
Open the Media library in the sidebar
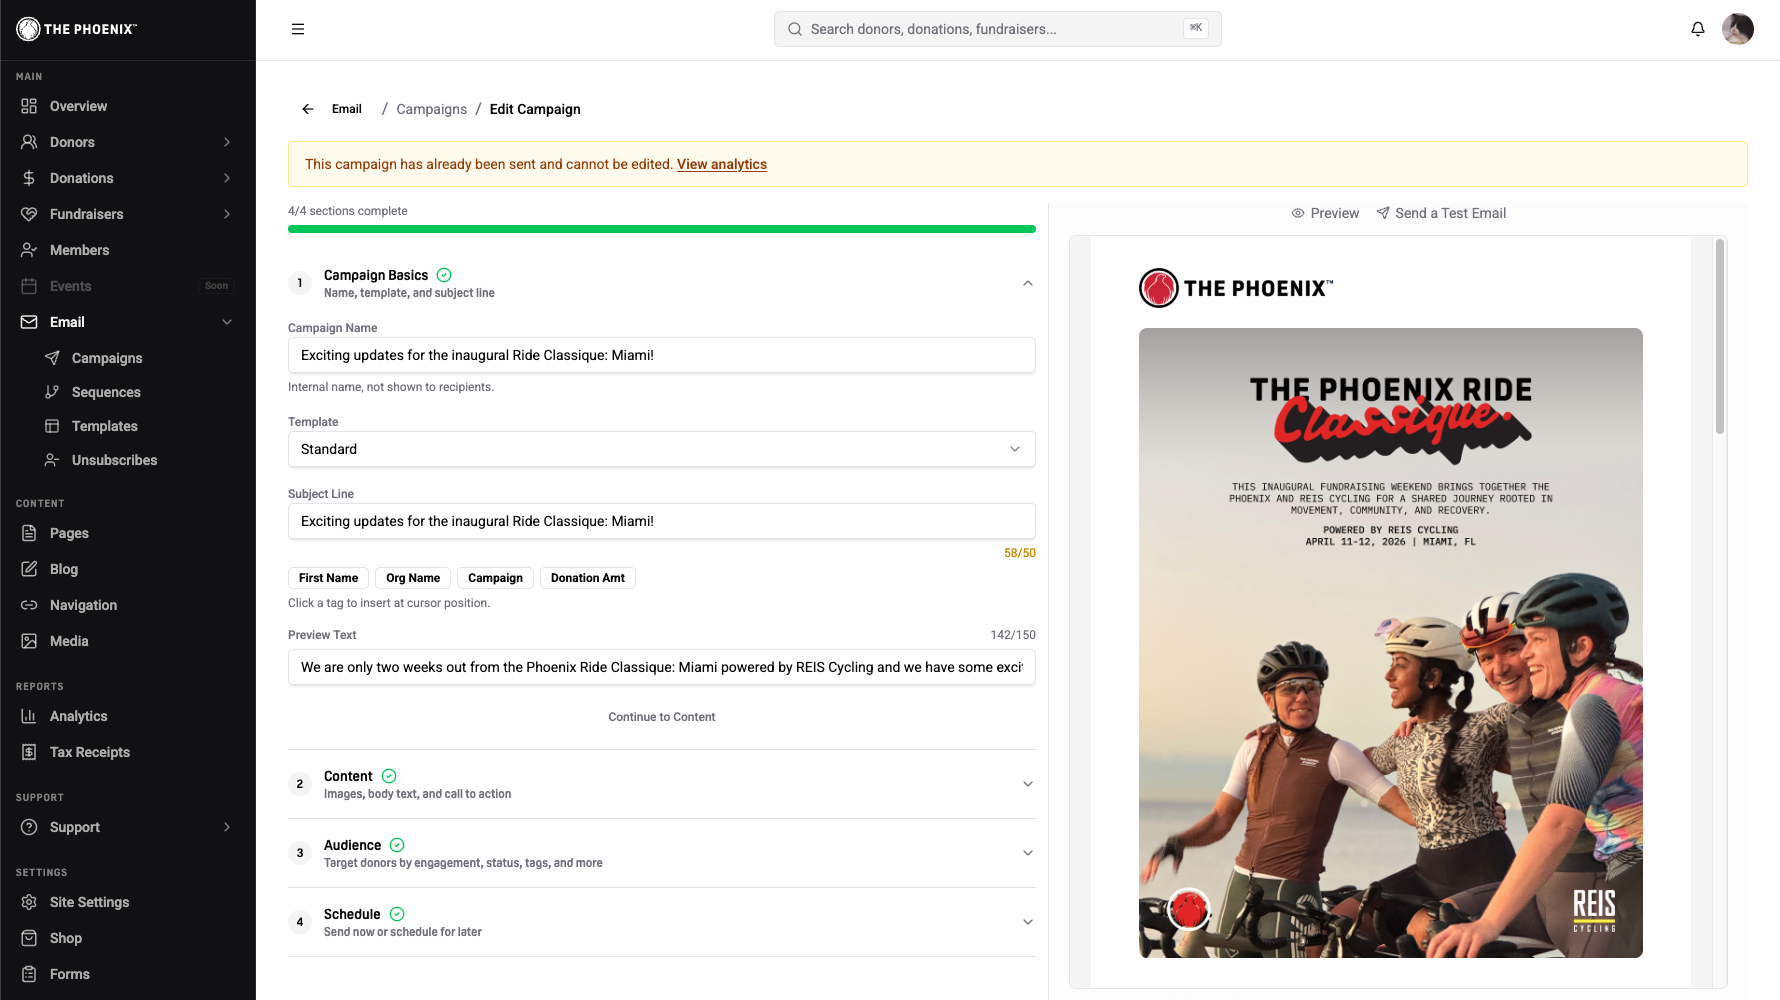point(69,641)
